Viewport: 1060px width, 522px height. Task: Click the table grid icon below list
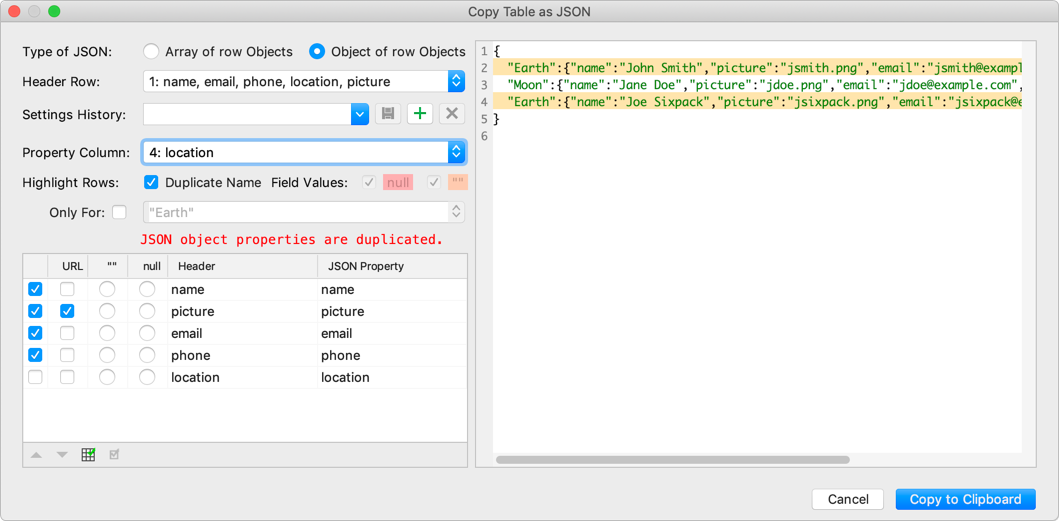coord(88,455)
